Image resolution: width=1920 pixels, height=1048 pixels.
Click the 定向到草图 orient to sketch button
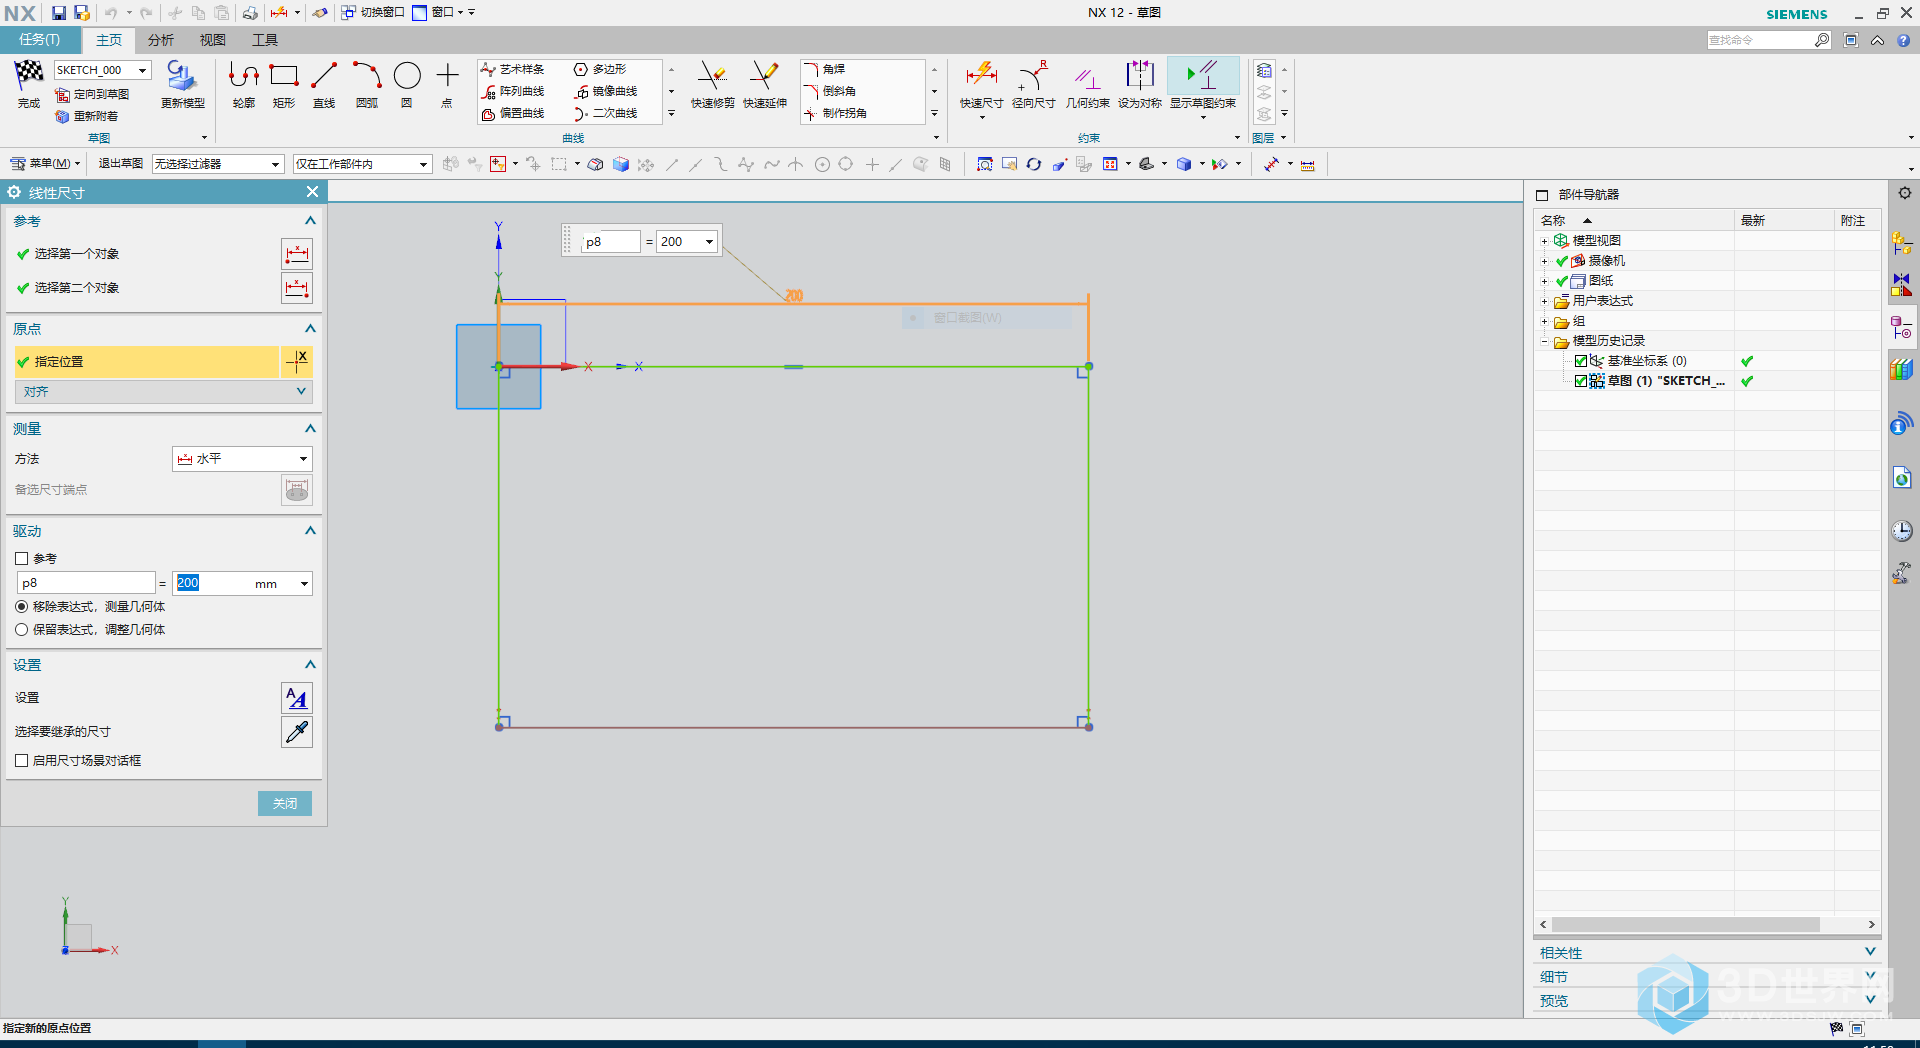(x=92, y=94)
